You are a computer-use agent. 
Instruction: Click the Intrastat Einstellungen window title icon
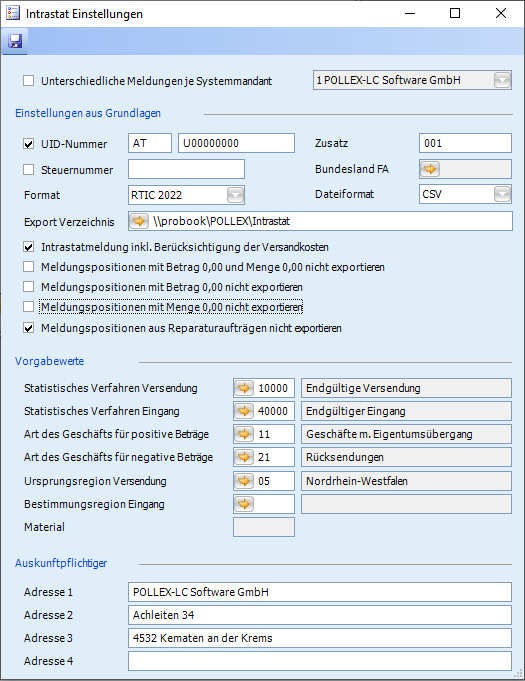click(x=13, y=13)
